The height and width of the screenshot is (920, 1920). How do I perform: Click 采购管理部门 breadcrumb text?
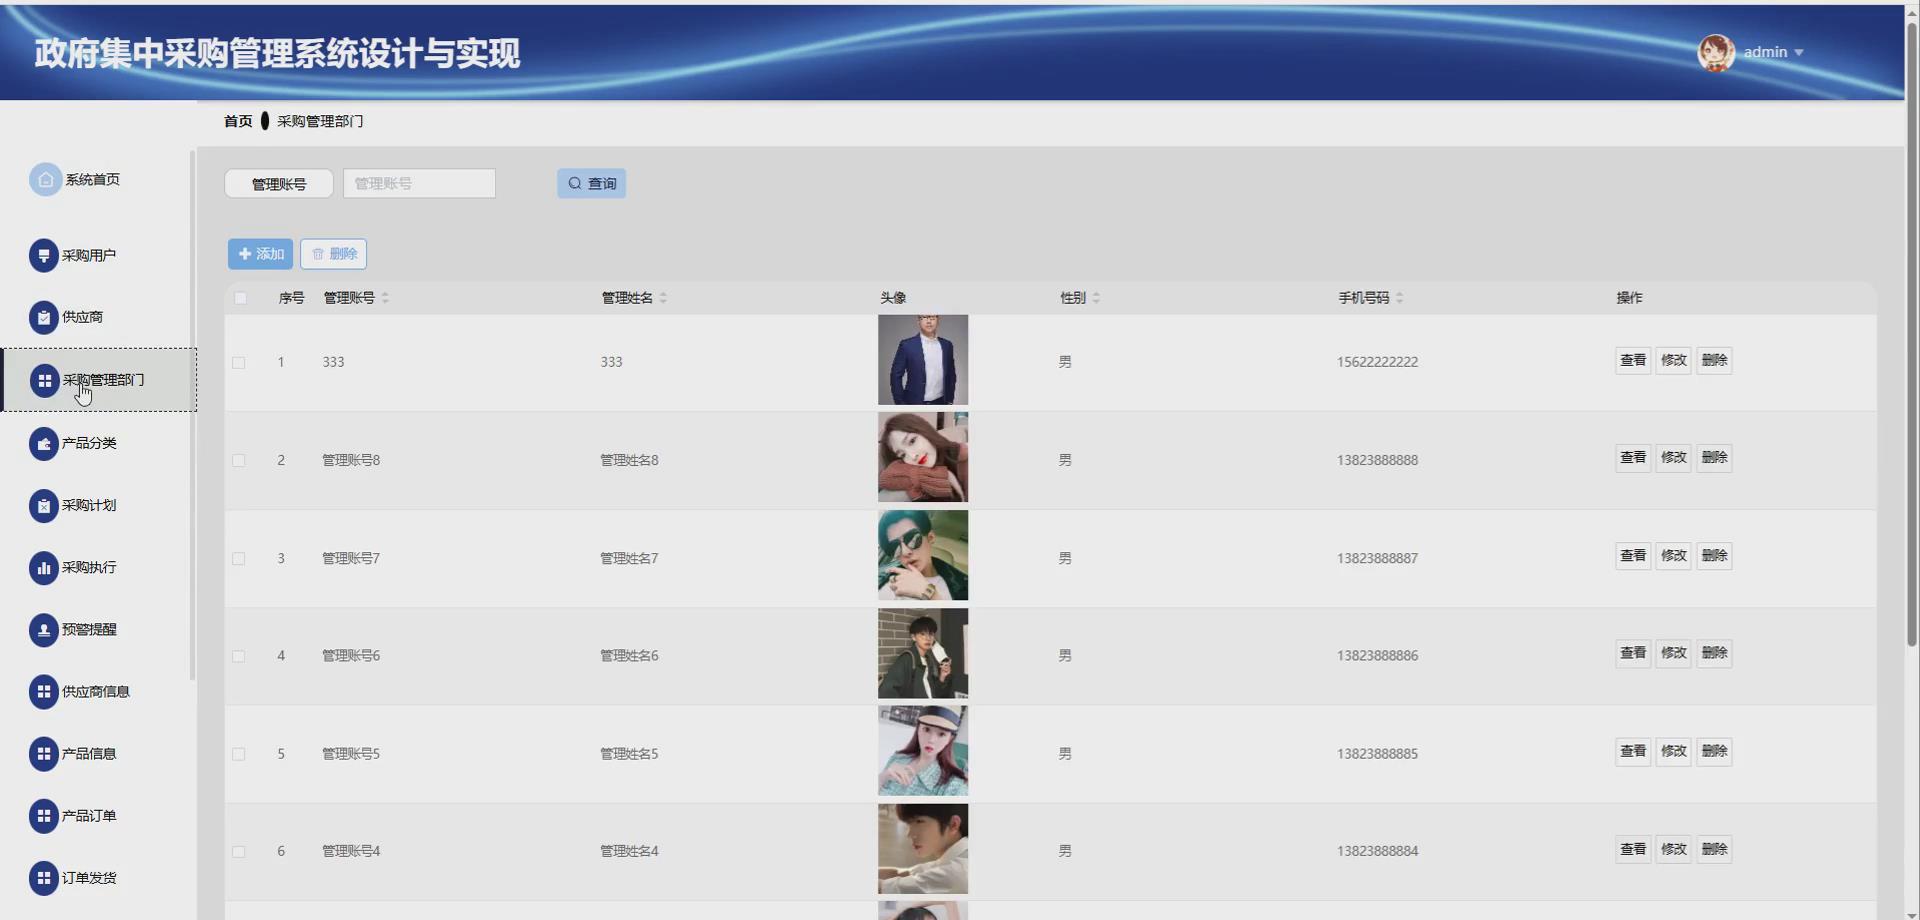click(x=320, y=121)
